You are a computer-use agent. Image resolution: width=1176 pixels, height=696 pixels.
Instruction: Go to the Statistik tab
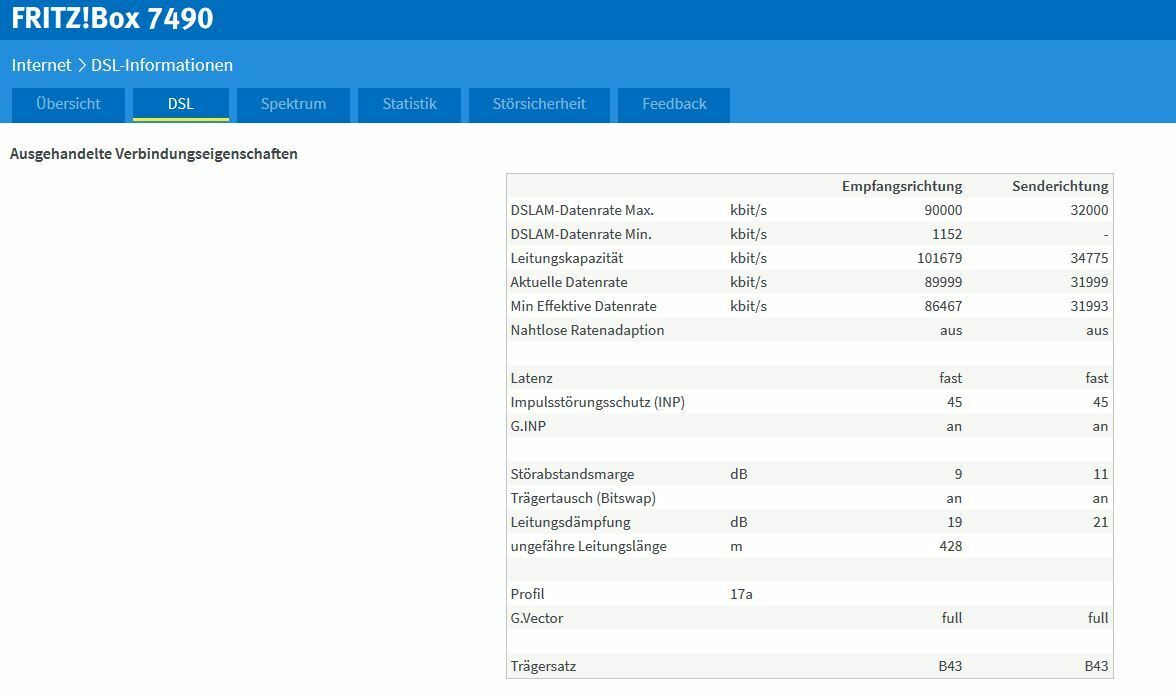[410, 104]
